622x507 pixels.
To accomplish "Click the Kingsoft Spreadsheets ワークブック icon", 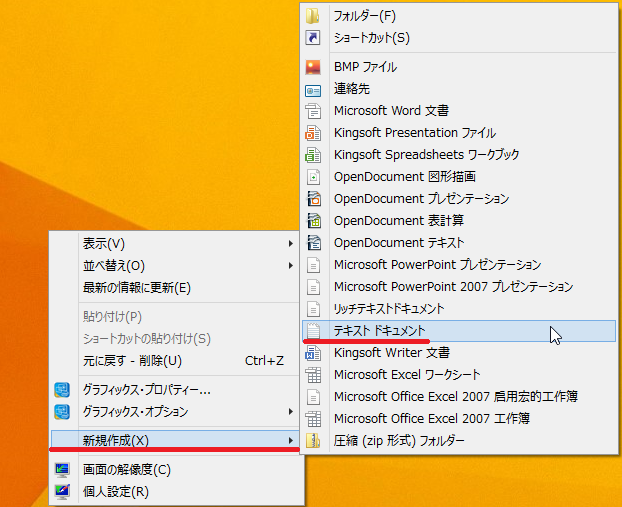I will 313,155.
